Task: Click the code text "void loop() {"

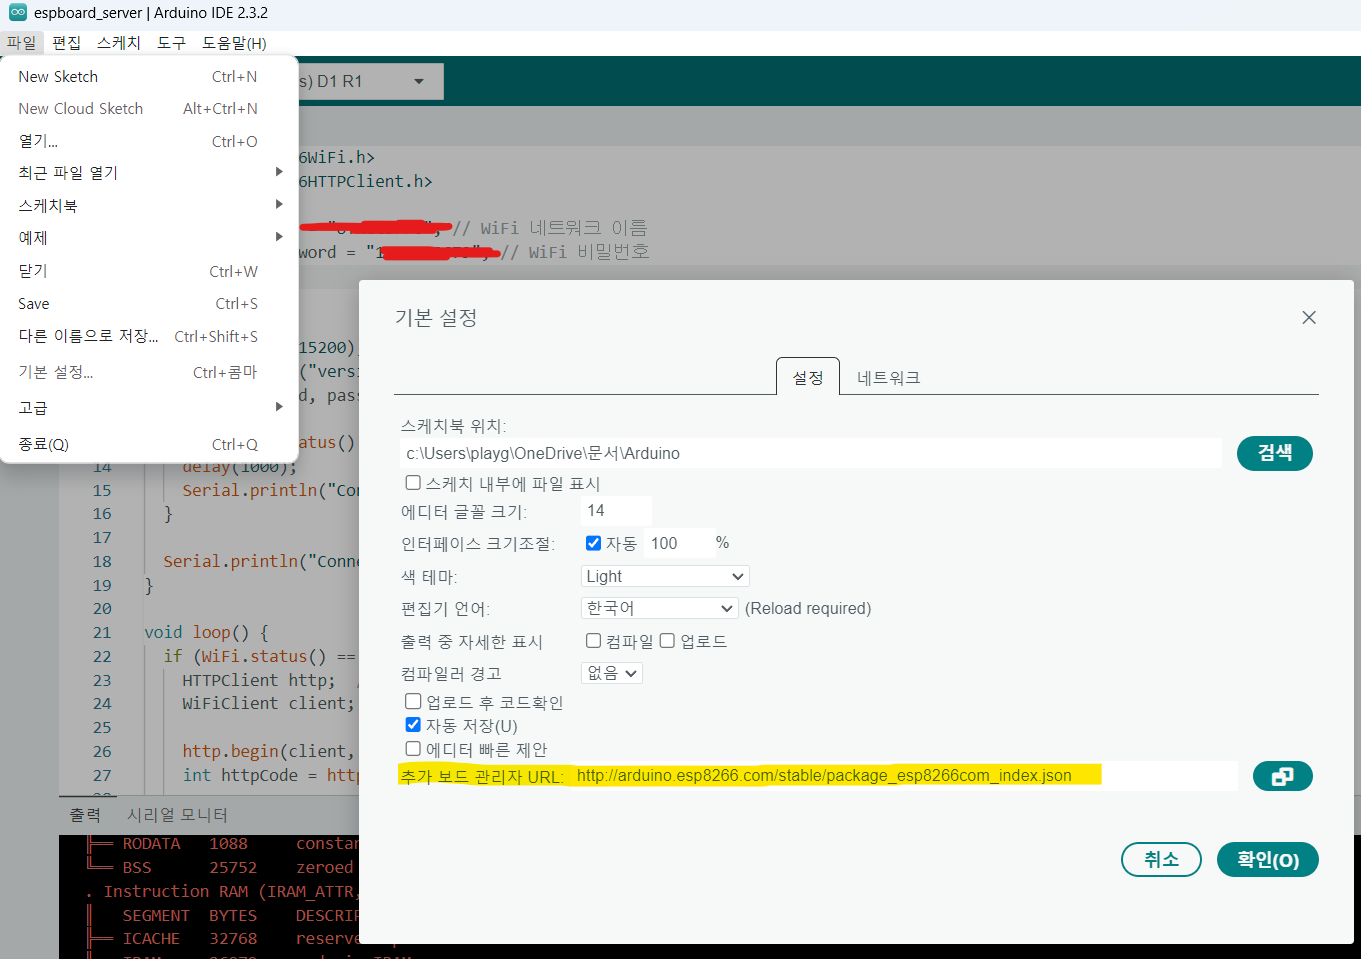Action: click(x=206, y=633)
